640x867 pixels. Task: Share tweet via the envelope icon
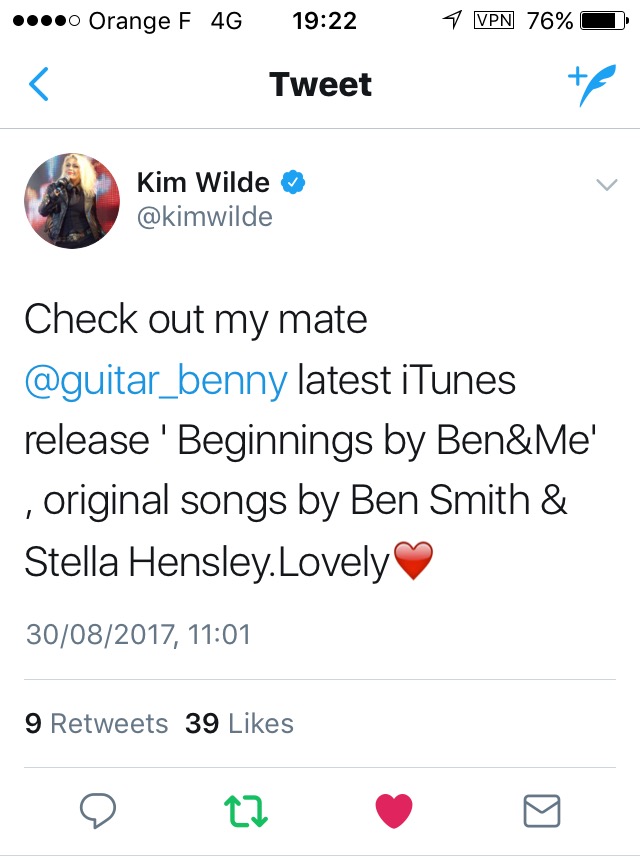point(542,809)
